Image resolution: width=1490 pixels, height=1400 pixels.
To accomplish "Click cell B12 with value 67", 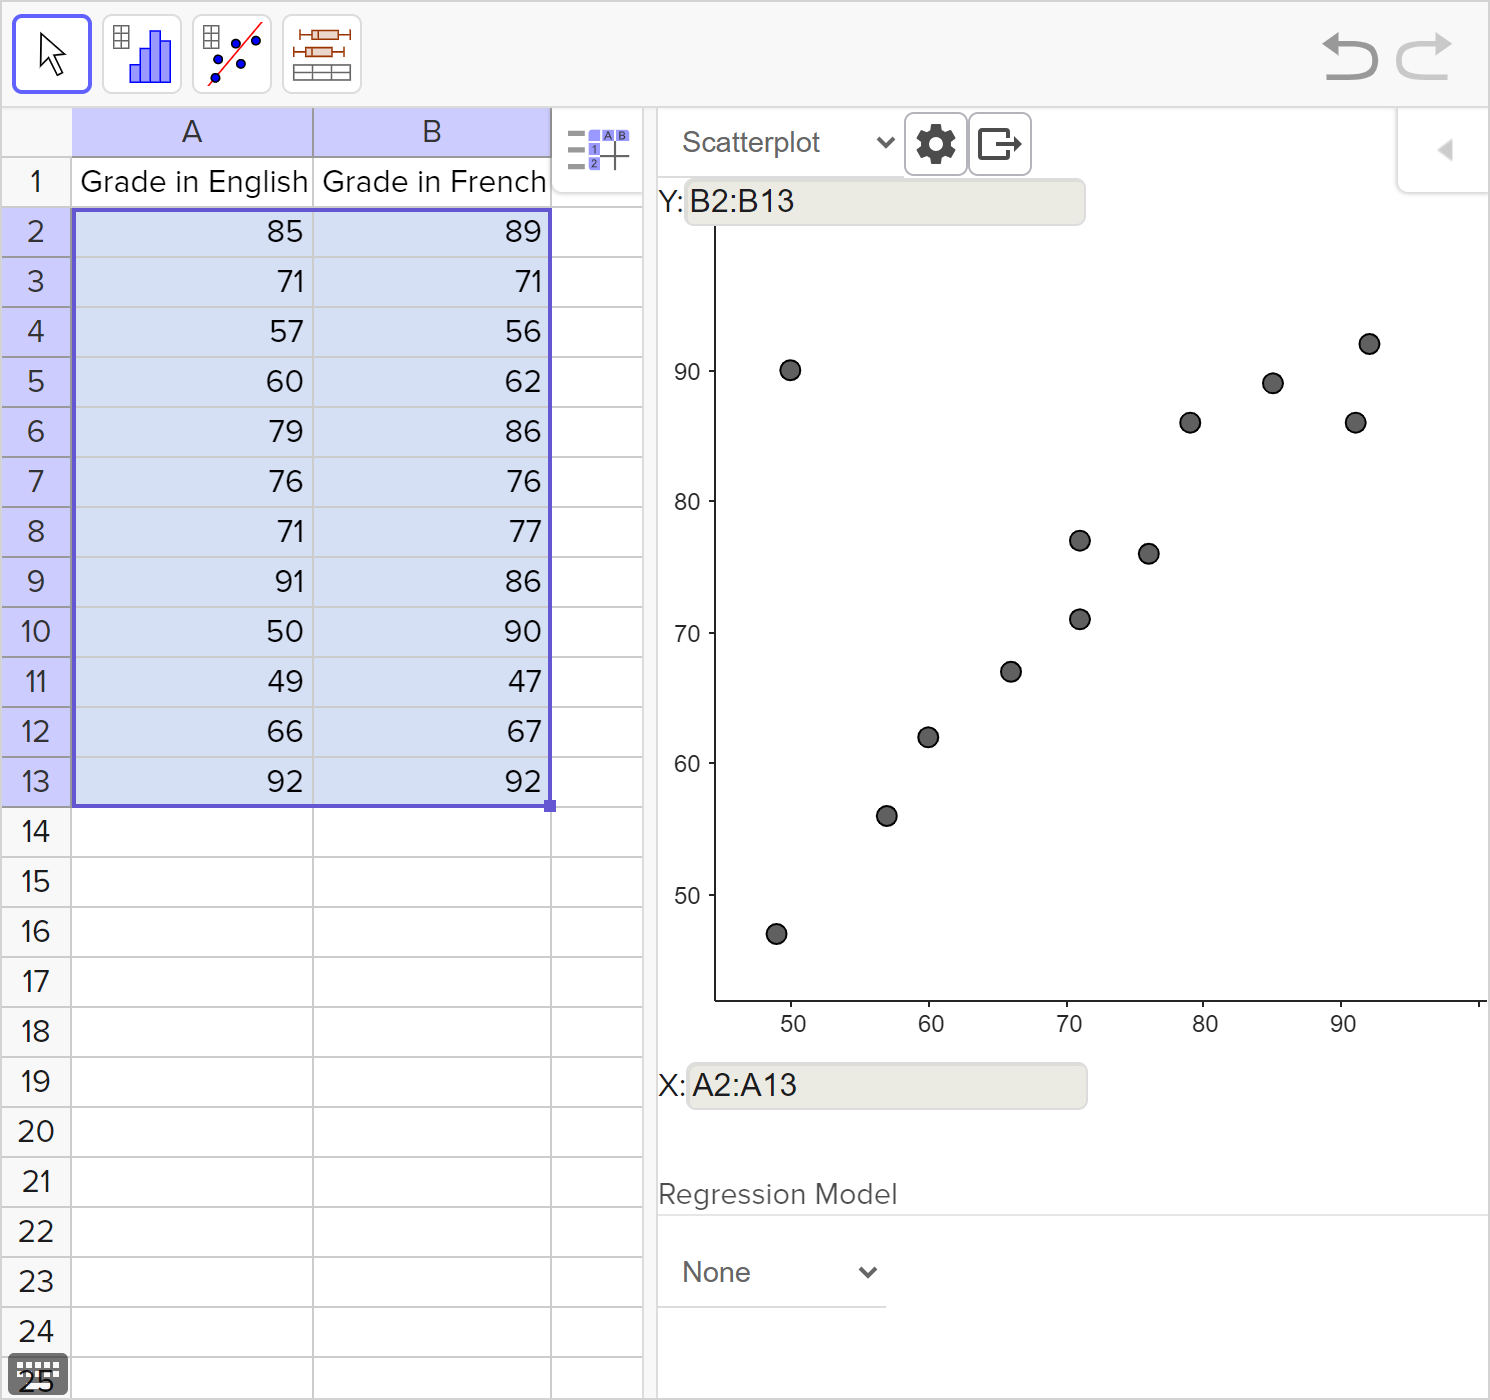I will point(432,732).
